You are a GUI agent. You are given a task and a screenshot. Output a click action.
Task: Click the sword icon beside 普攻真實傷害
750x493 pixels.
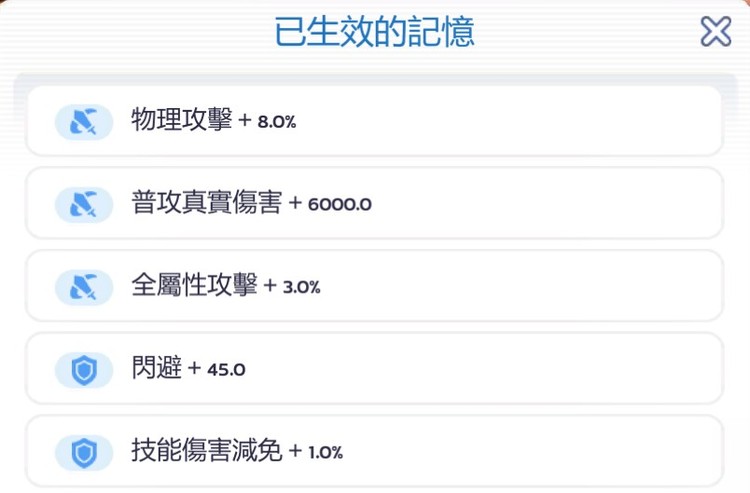click(84, 204)
